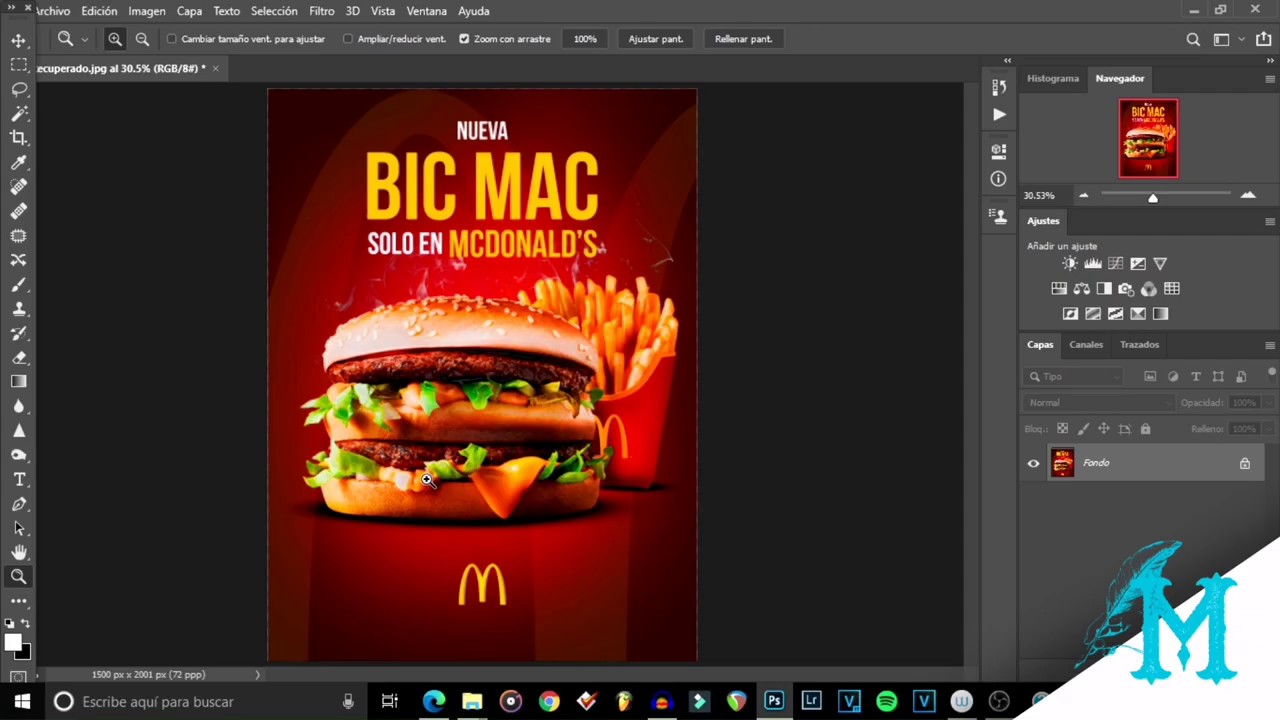Open the Ajustes panel options menu

pos(1270,222)
